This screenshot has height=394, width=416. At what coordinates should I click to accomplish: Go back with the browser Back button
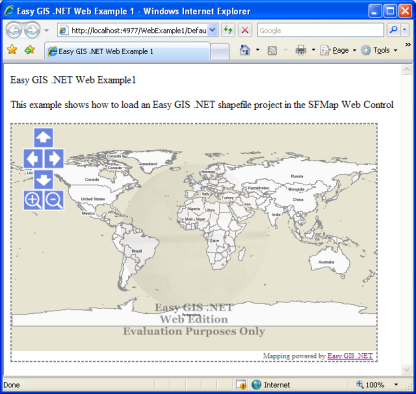click(14, 30)
